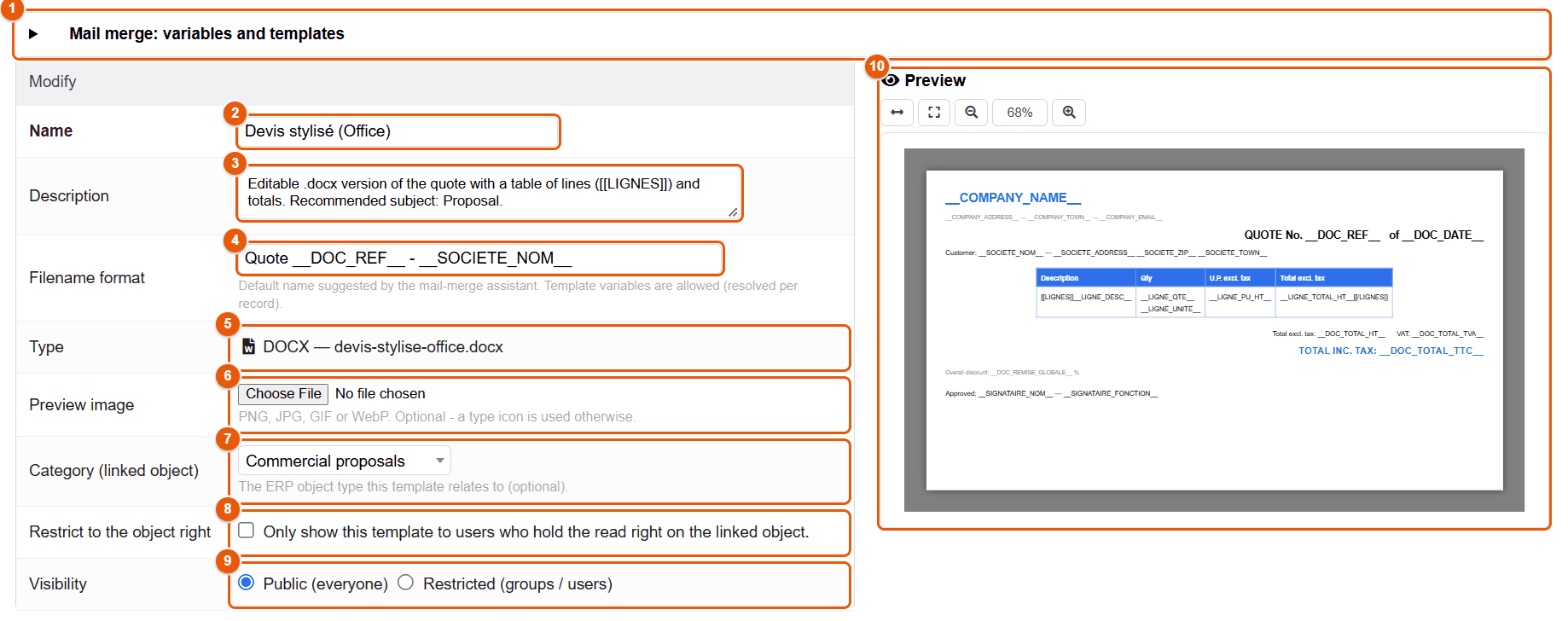Click the 'Filename format' row label
Viewport: 1568px width, 621px height.
87,278
